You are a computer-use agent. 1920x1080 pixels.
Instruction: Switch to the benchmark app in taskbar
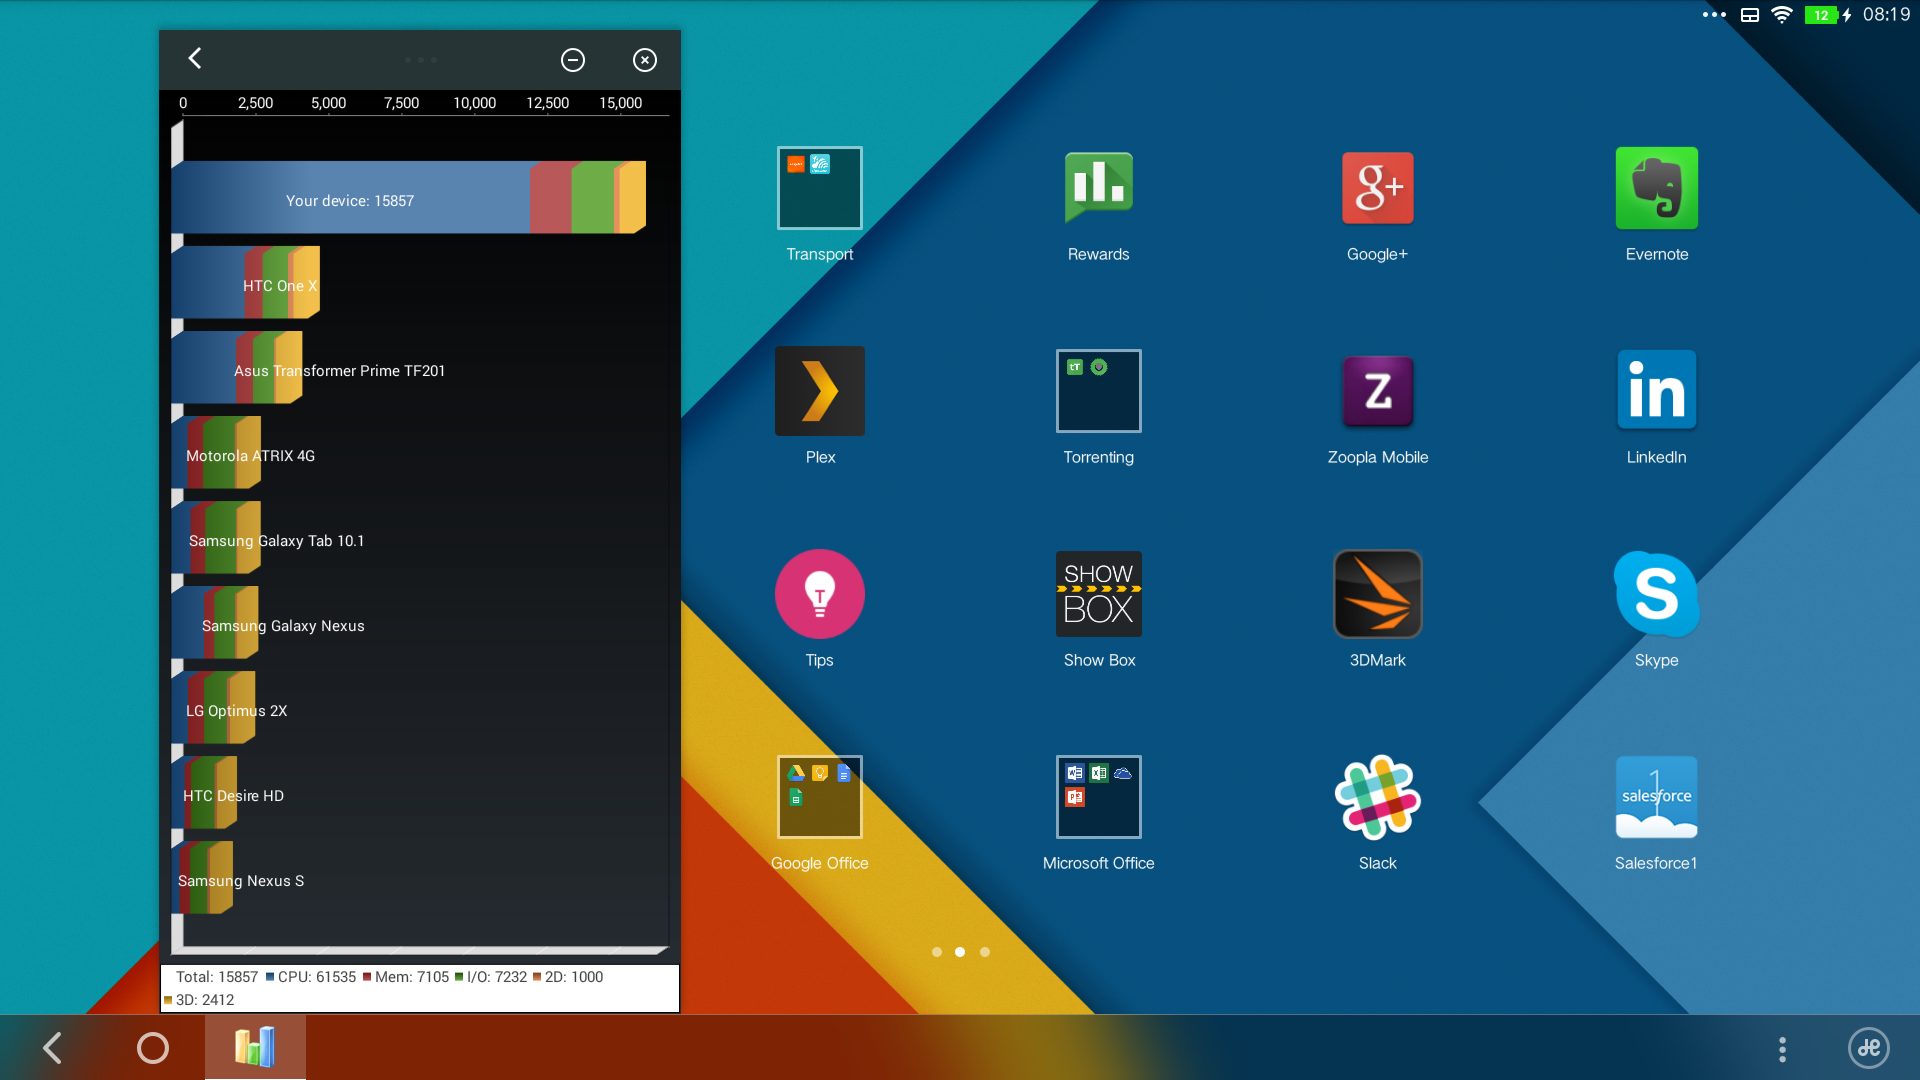coord(255,1047)
